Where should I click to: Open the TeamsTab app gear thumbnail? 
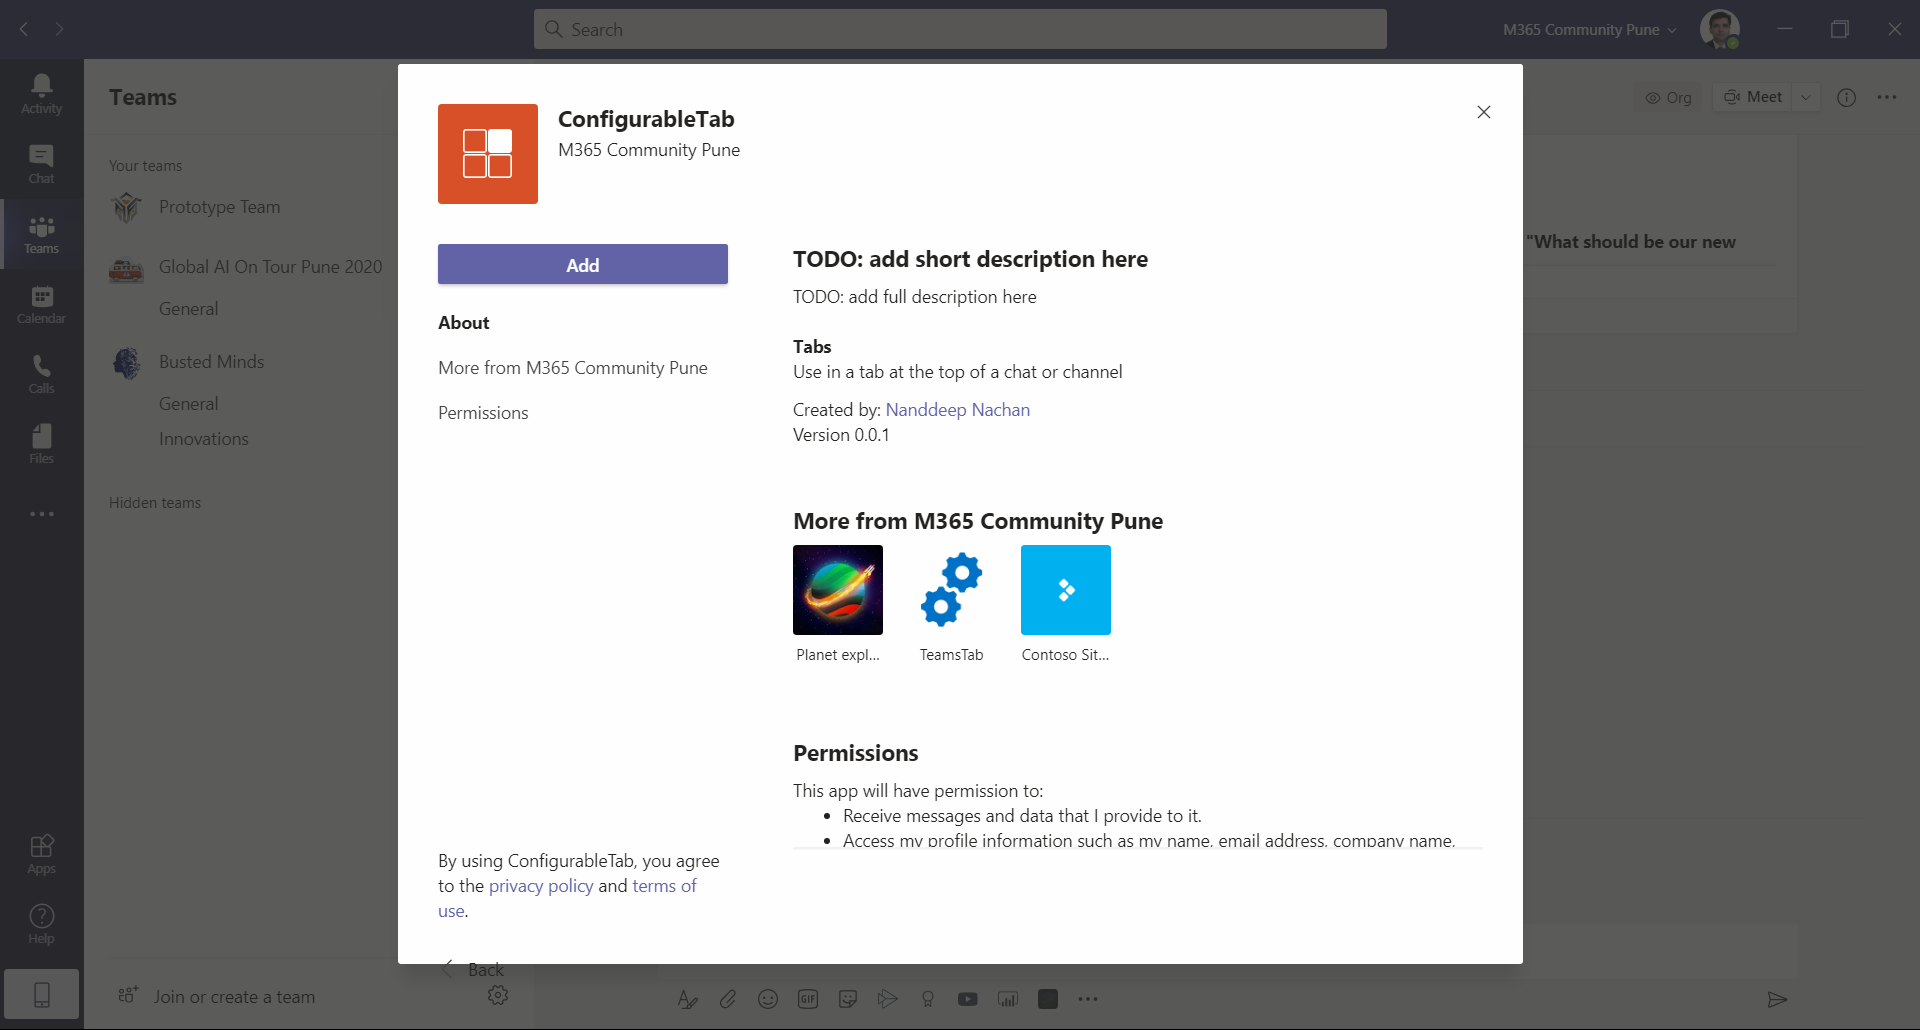951,590
